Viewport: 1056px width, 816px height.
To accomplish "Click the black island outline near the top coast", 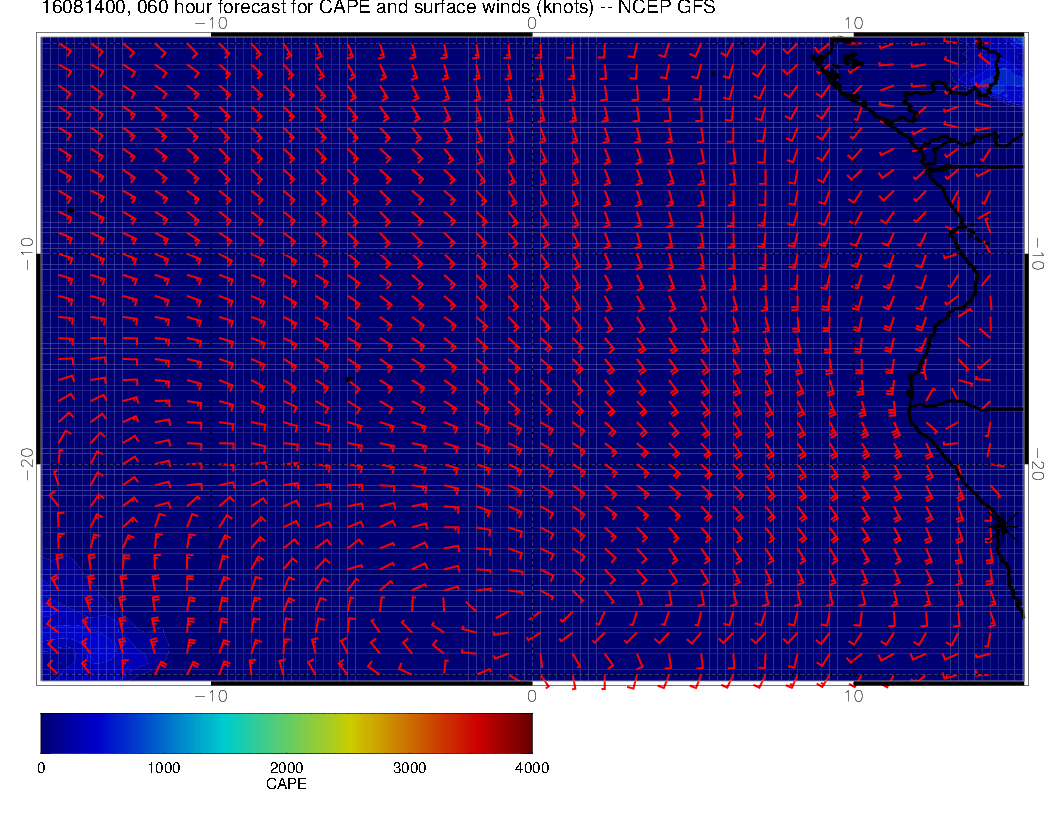I will click(x=851, y=61).
